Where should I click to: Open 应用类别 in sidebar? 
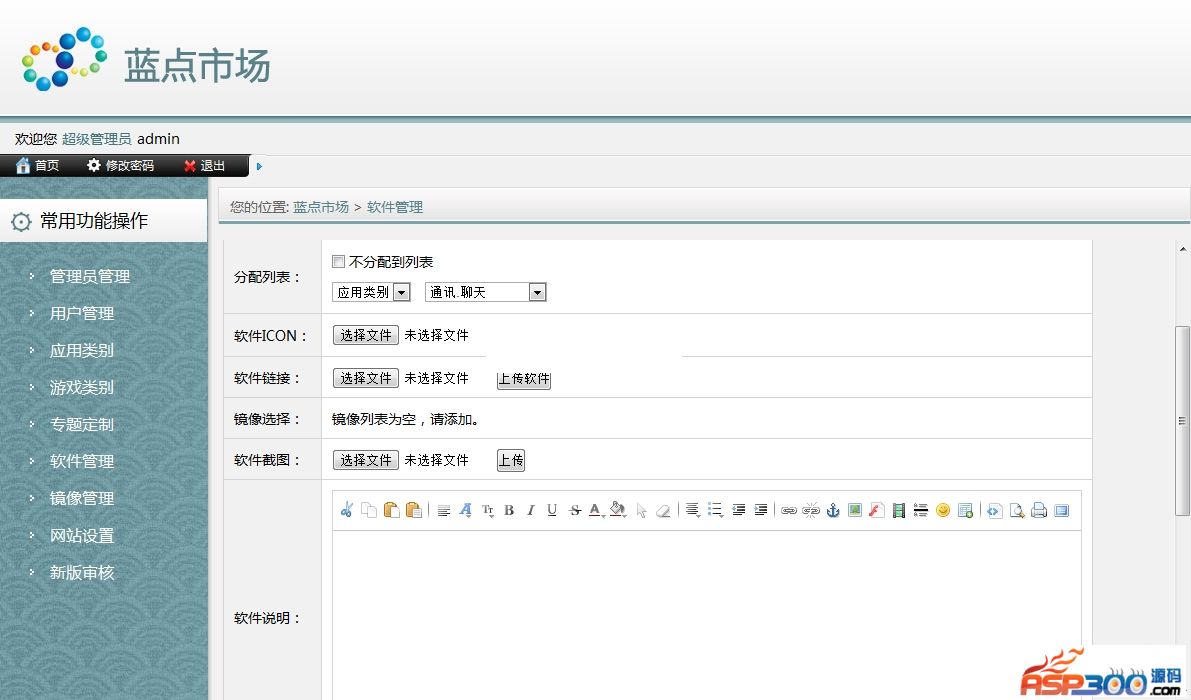pos(82,351)
